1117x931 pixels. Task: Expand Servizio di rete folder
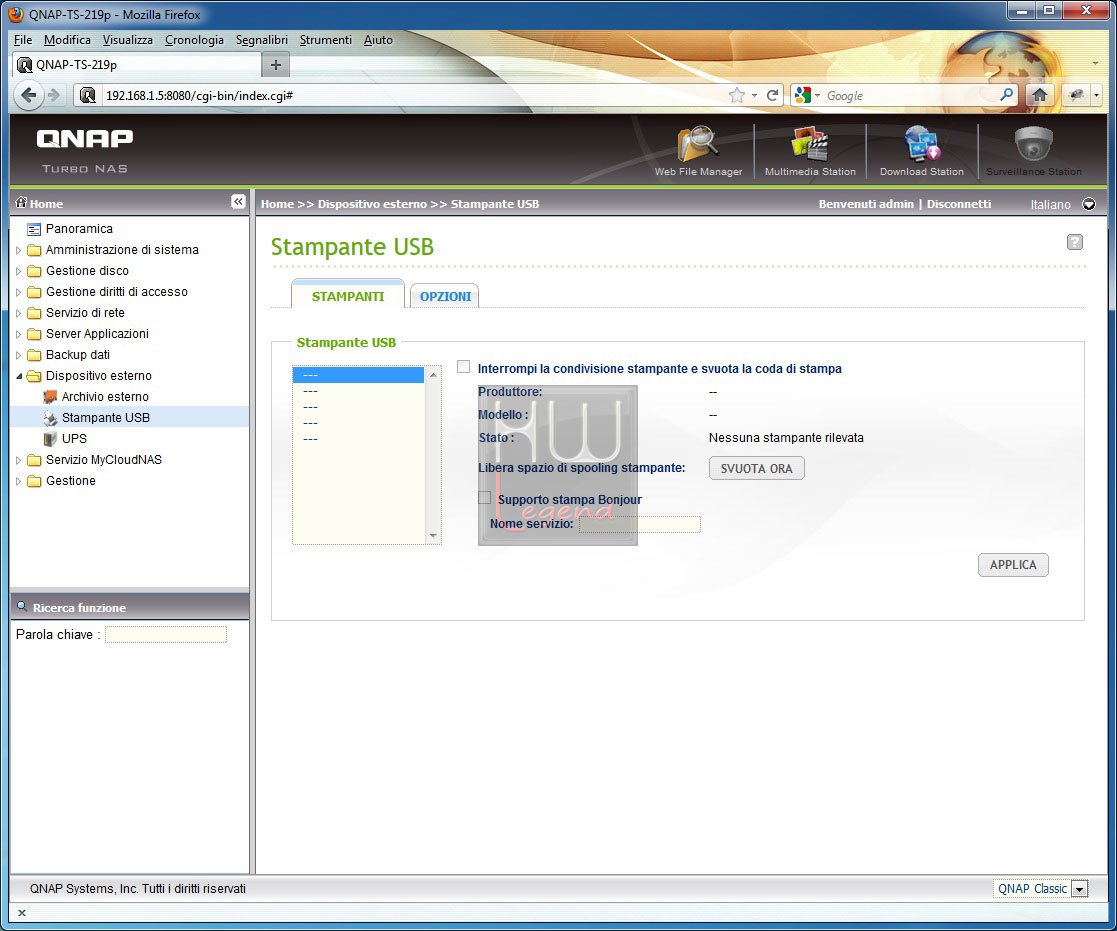tap(19, 313)
